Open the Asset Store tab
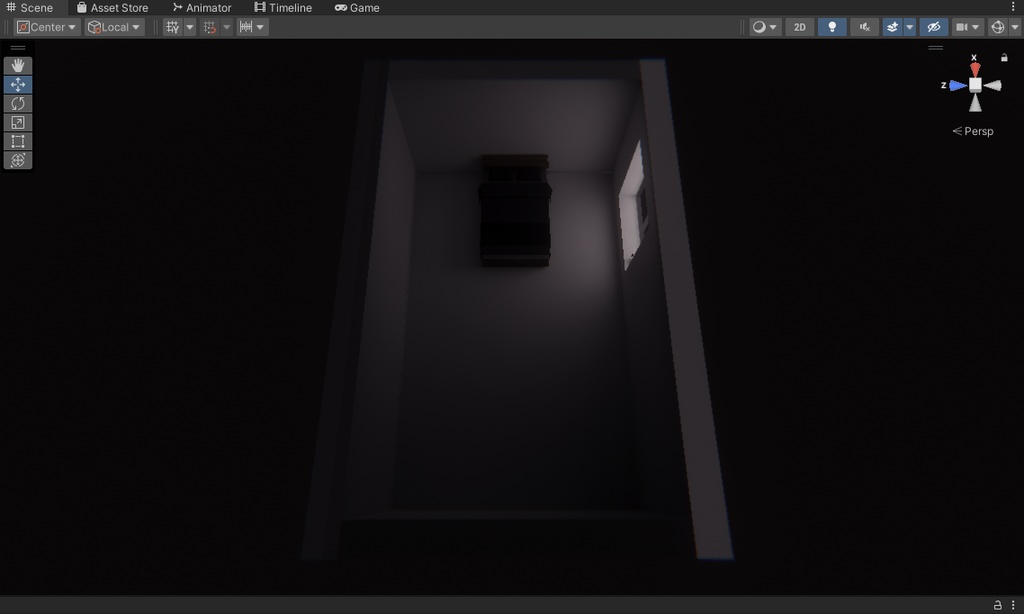The height and width of the screenshot is (614, 1024). pyautogui.click(x=113, y=7)
